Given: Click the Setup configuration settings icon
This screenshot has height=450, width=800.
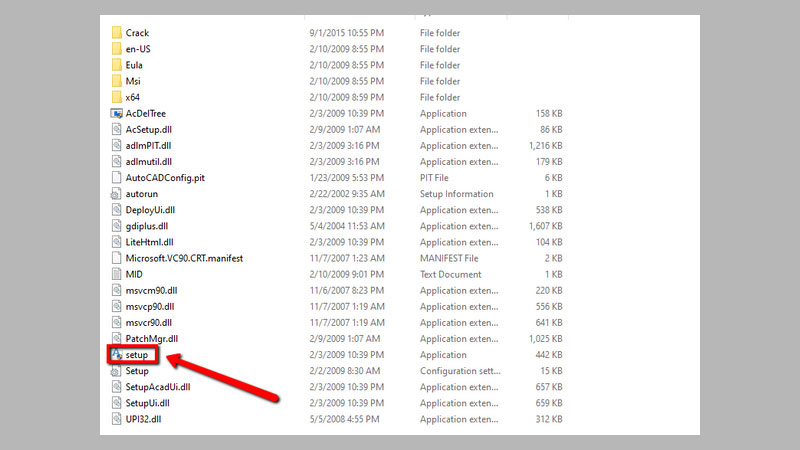Looking at the screenshot, I should click(x=116, y=371).
